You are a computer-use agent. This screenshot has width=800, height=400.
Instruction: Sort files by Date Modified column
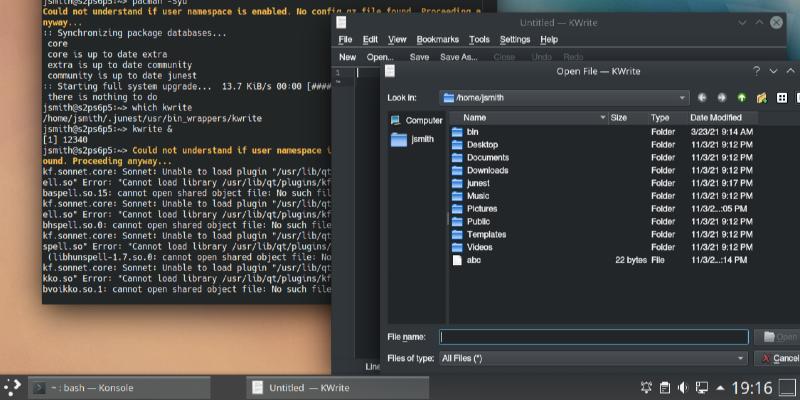point(717,117)
